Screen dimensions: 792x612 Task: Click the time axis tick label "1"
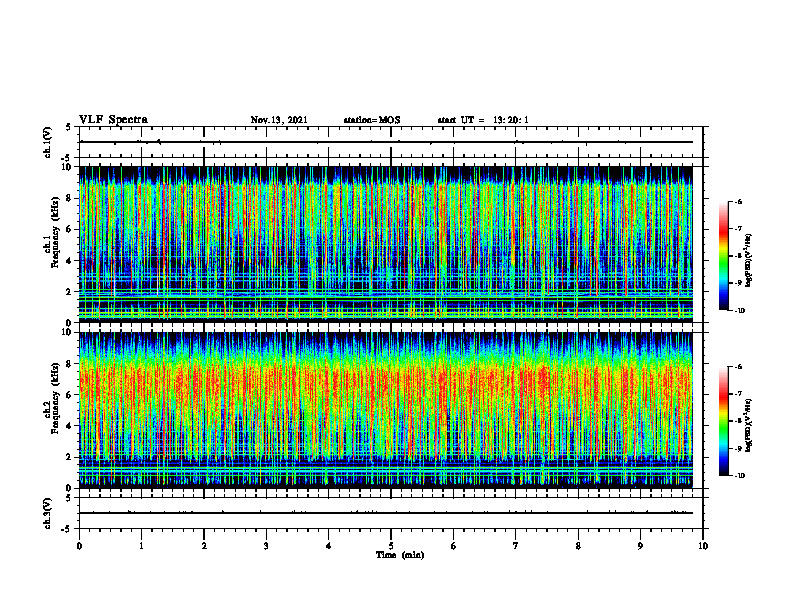pyautogui.click(x=141, y=546)
